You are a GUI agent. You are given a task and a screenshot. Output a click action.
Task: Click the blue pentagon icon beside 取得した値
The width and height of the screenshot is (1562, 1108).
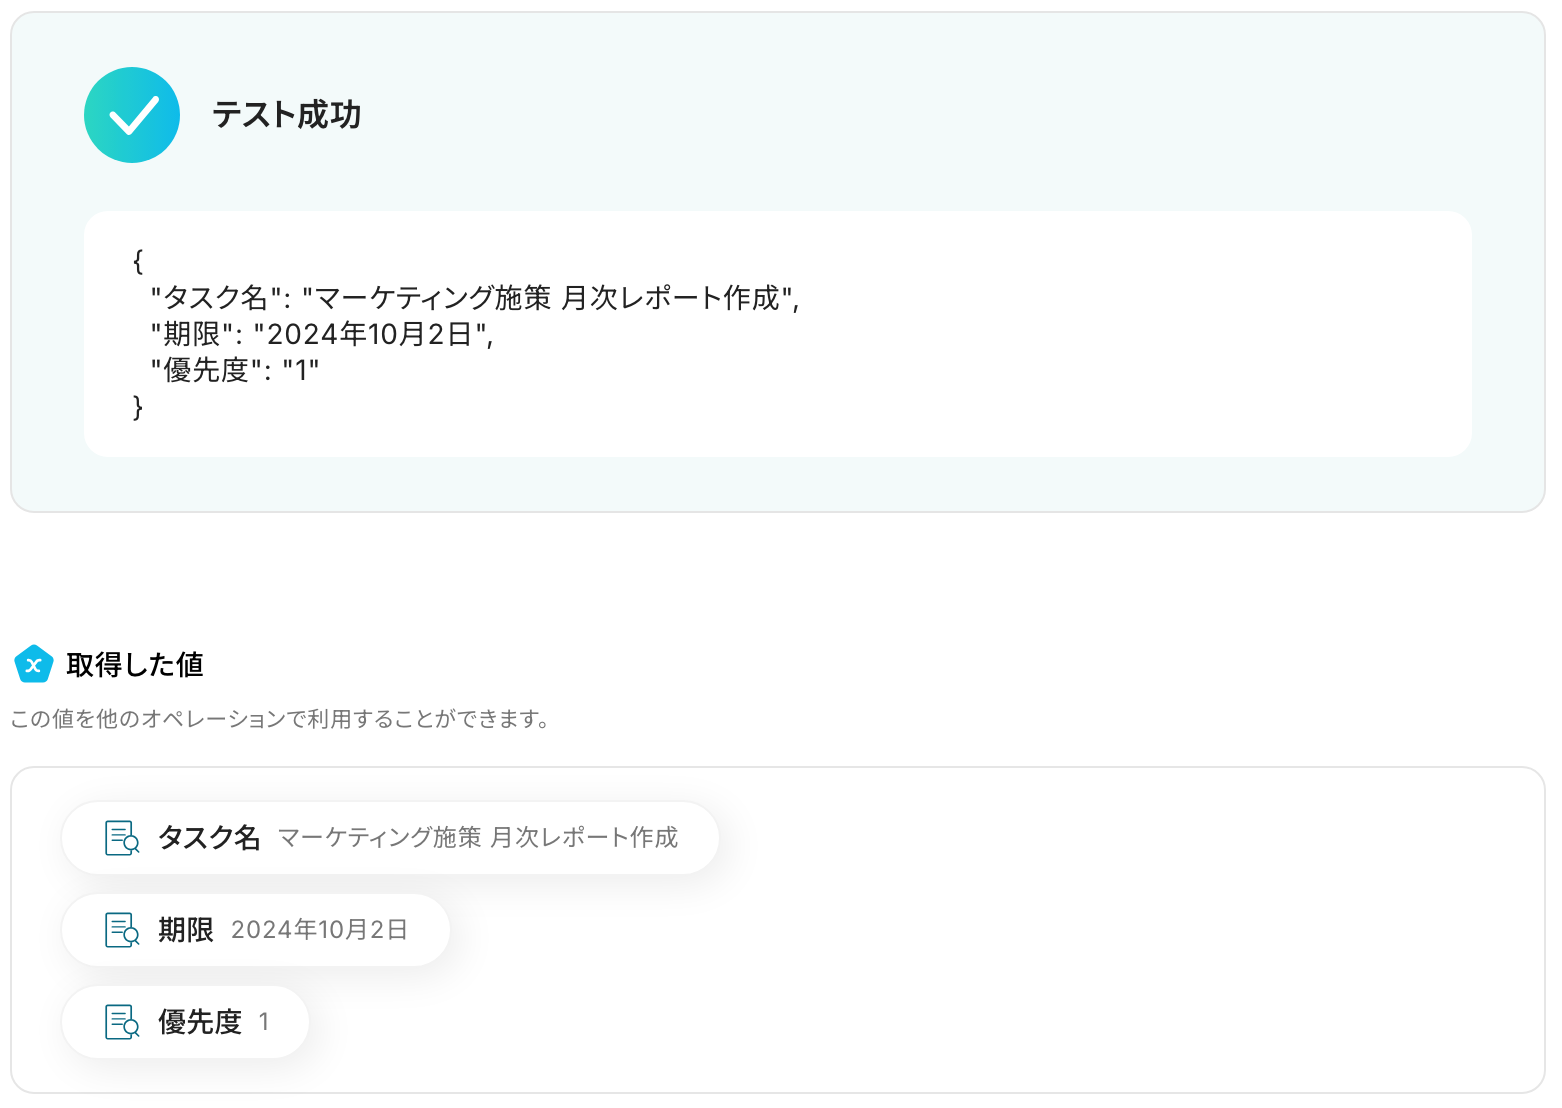(34, 664)
